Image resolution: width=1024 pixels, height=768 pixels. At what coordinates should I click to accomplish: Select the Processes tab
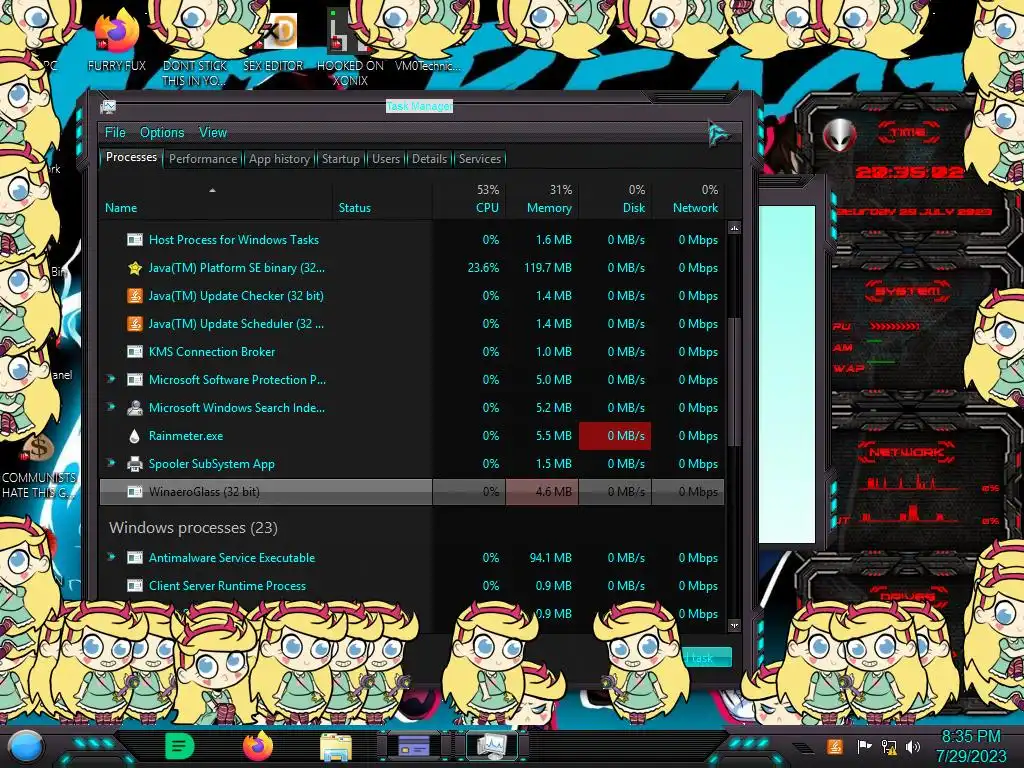pyautogui.click(x=131, y=157)
